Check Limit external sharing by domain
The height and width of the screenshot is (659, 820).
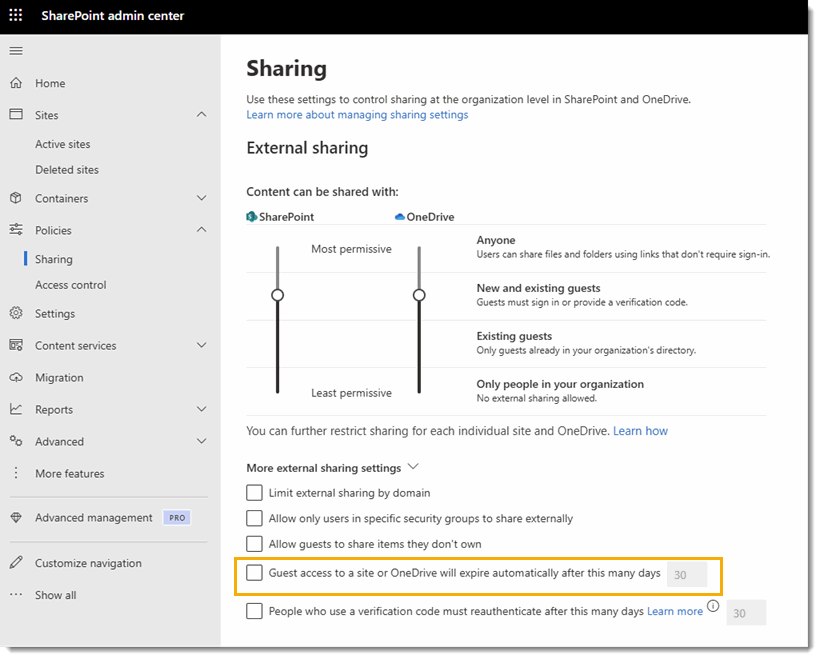[x=254, y=493]
